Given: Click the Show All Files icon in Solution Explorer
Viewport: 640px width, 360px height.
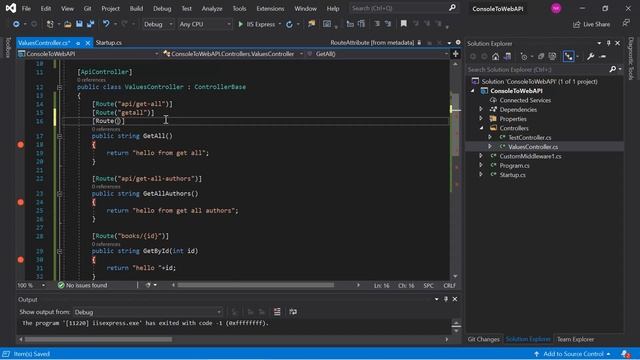Looking at the screenshot, I should click(x=552, y=56).
